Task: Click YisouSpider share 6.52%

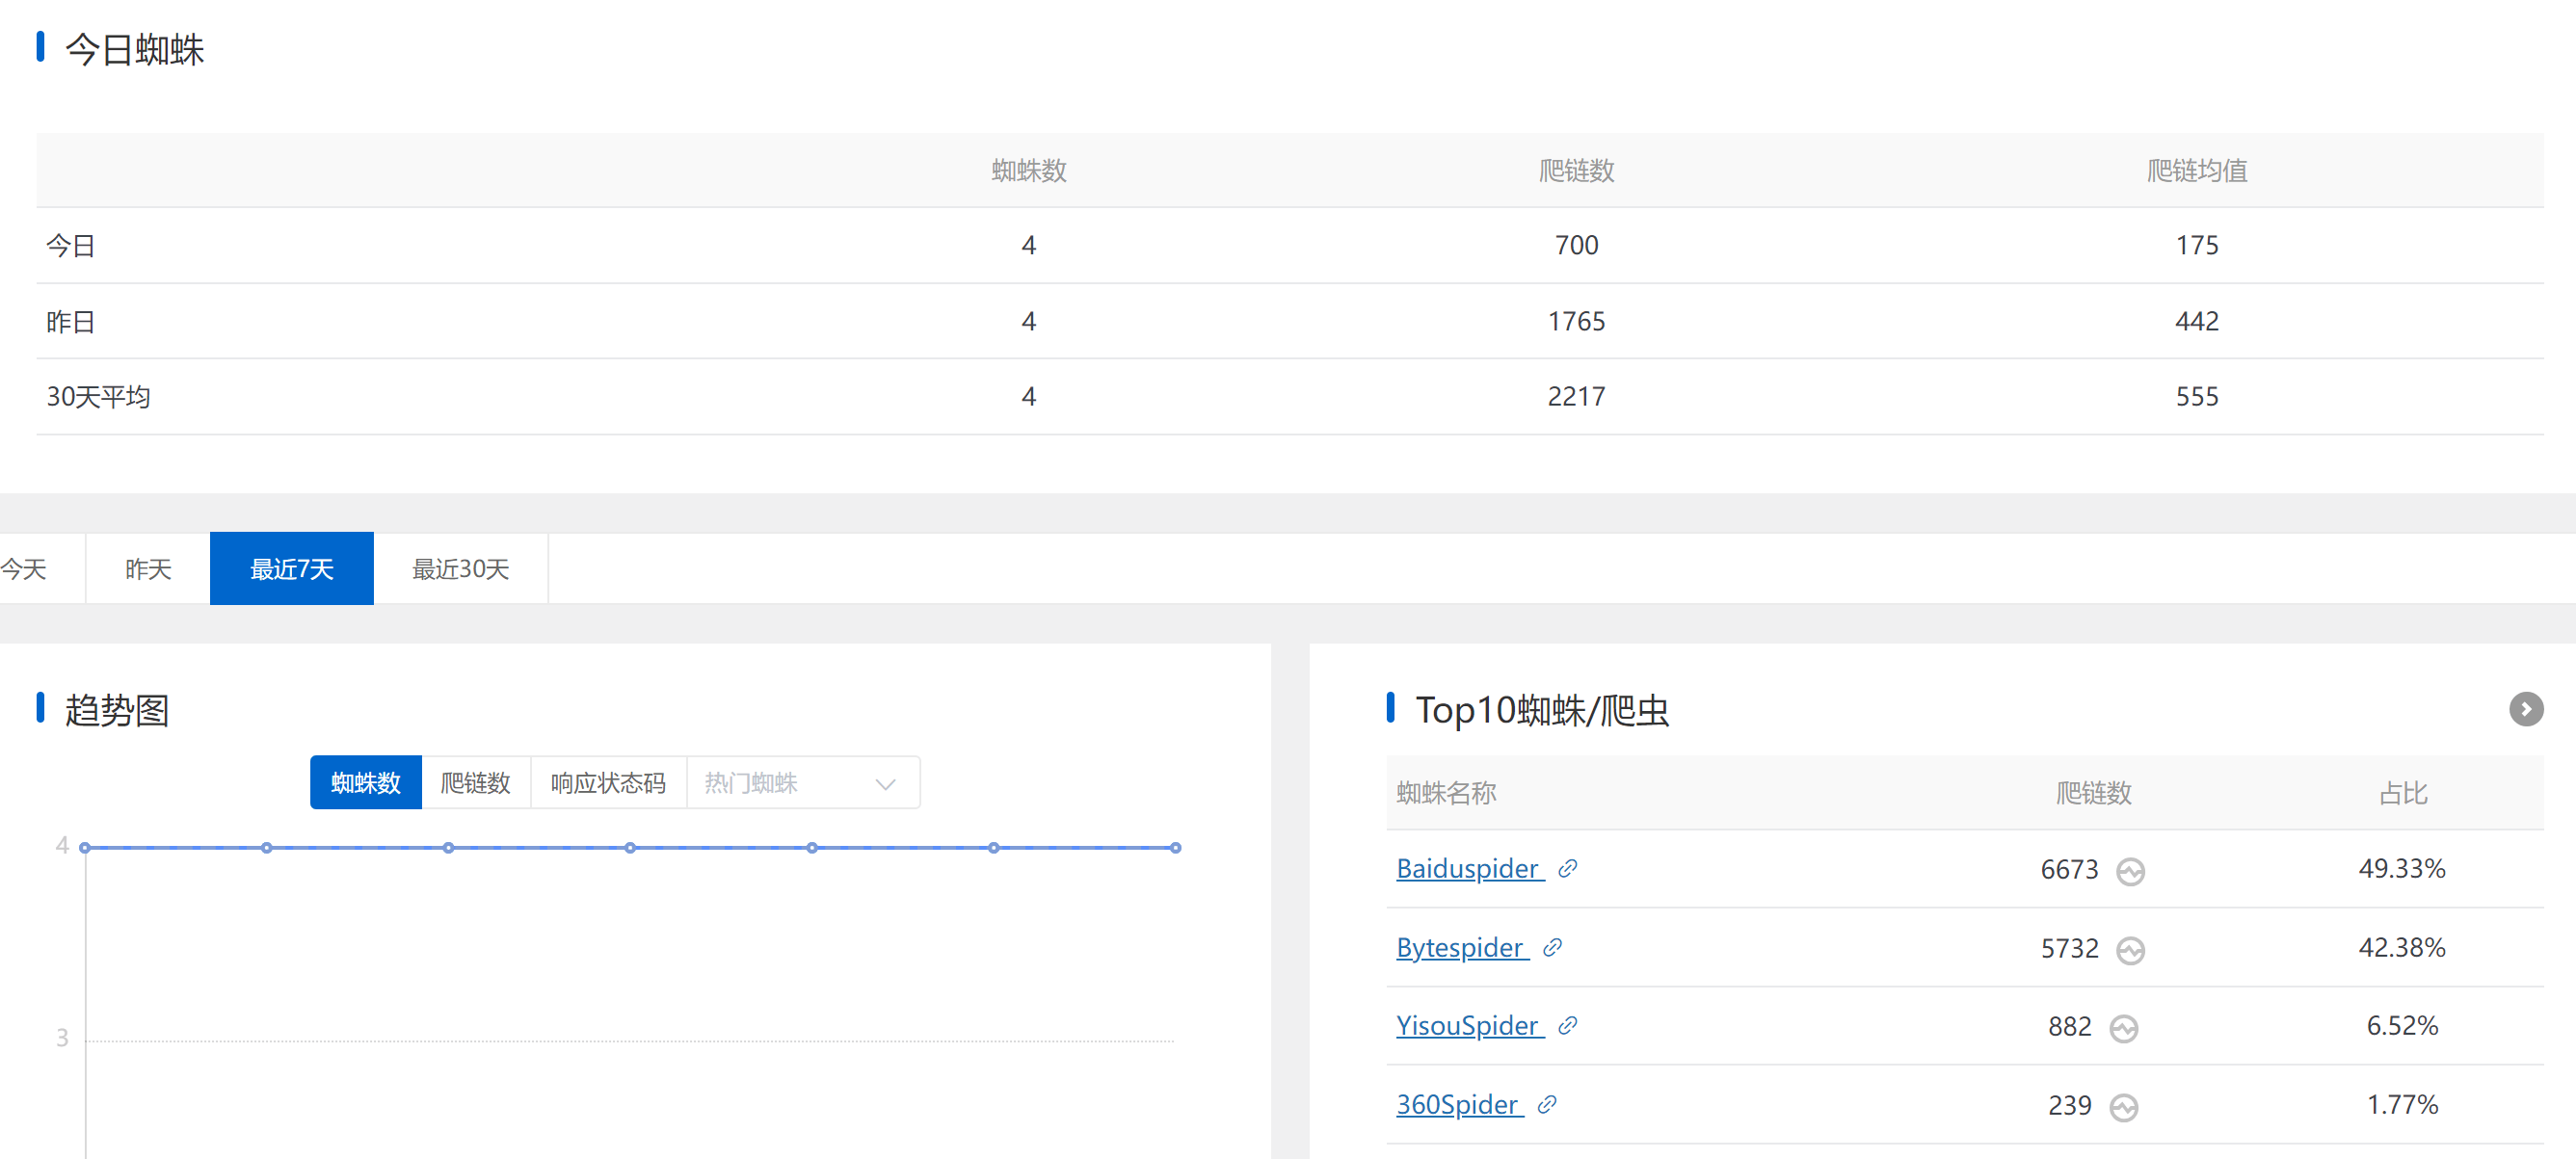Action: pos(2402,1025)
